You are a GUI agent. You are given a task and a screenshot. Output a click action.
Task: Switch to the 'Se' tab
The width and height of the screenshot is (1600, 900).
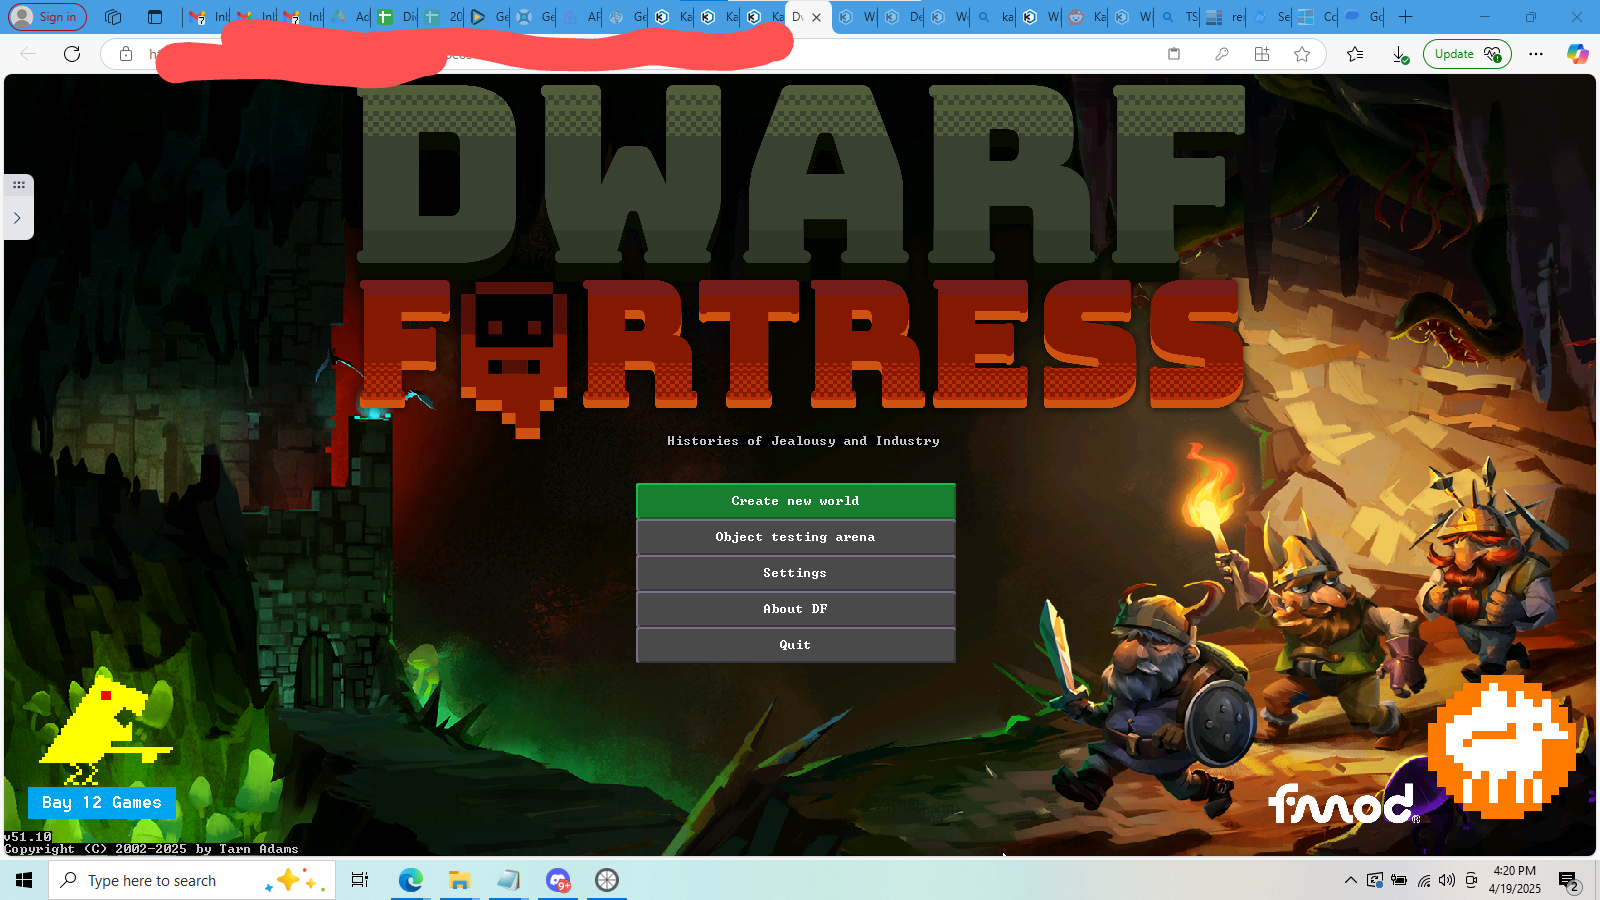1270,17
